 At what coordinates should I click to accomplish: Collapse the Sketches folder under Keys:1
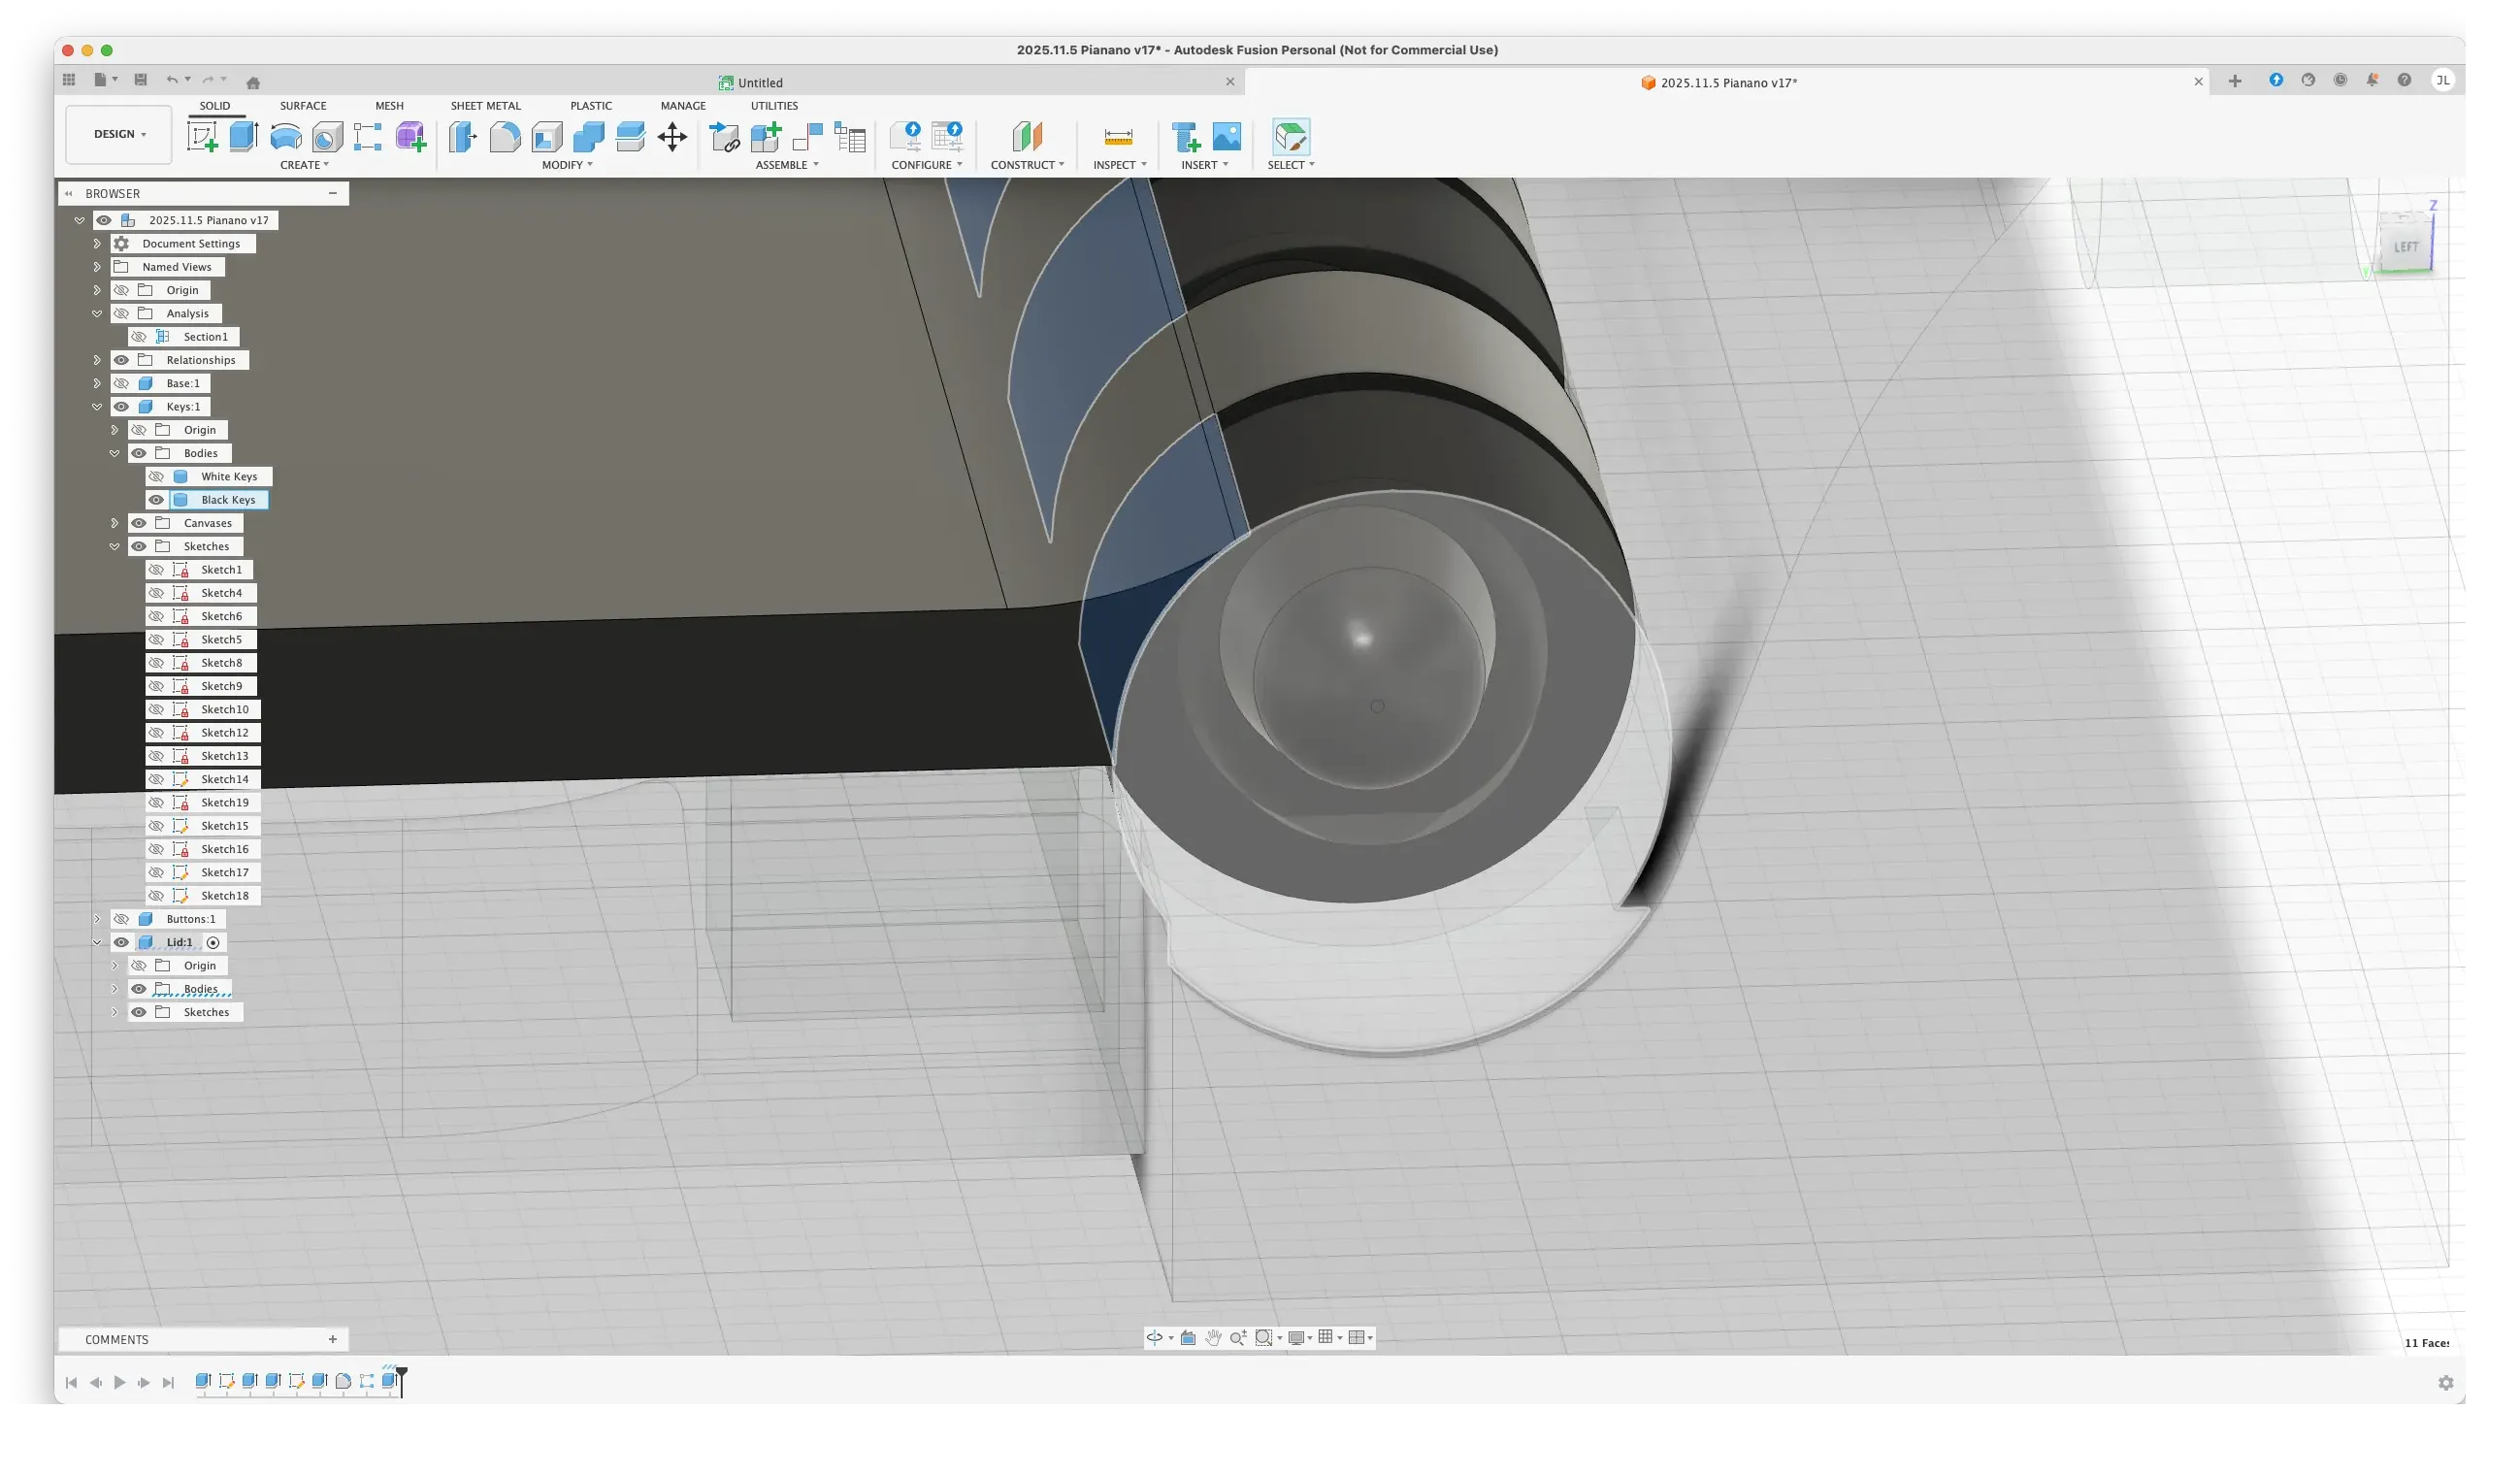pyautogui.click(x=115, y=546)
